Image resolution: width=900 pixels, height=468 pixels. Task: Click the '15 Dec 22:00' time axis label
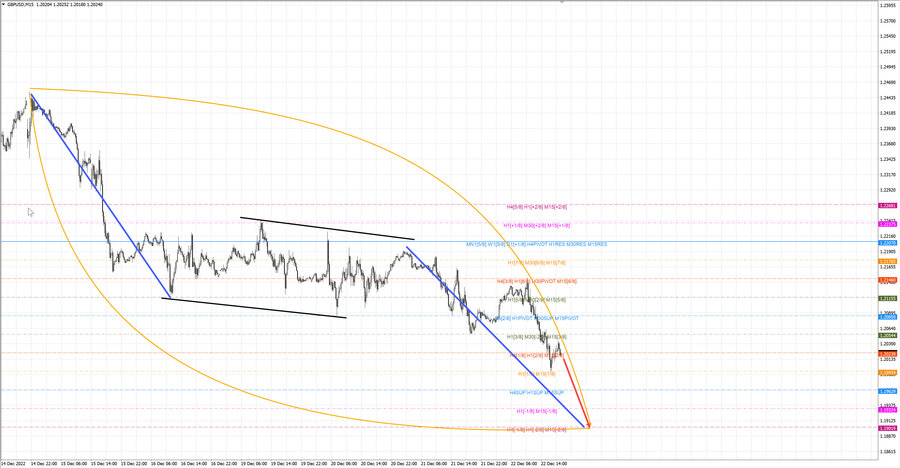coord(134,463)
